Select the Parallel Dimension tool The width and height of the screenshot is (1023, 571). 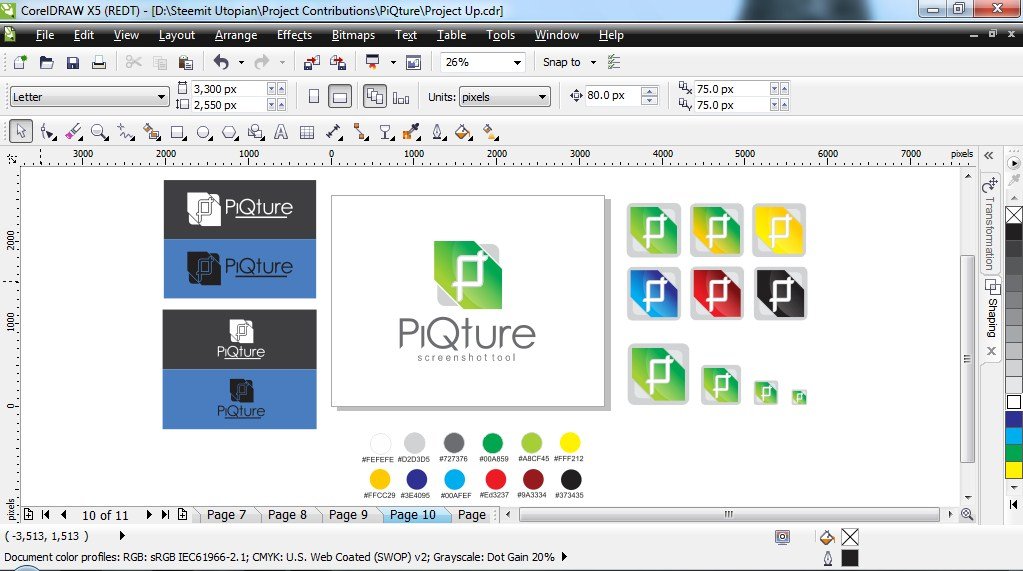pos(333,132)
